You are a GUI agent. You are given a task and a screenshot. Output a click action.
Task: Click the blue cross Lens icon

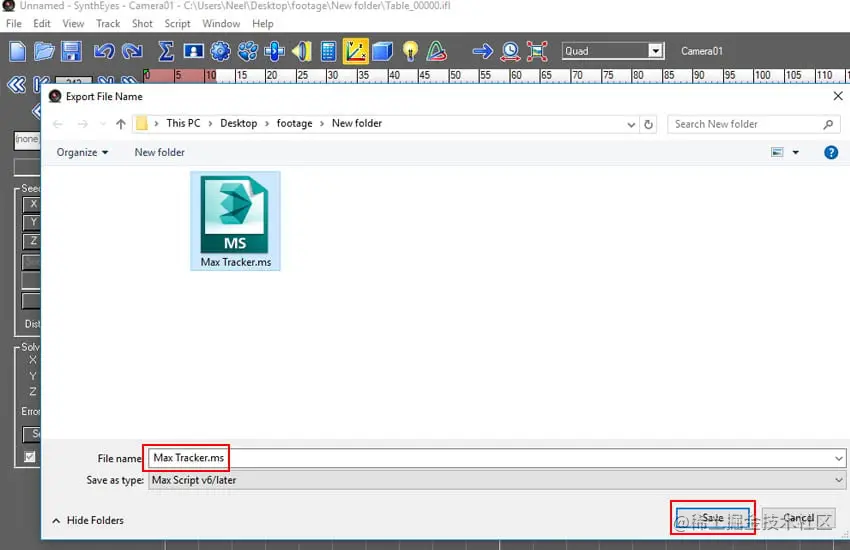[274, 51]
